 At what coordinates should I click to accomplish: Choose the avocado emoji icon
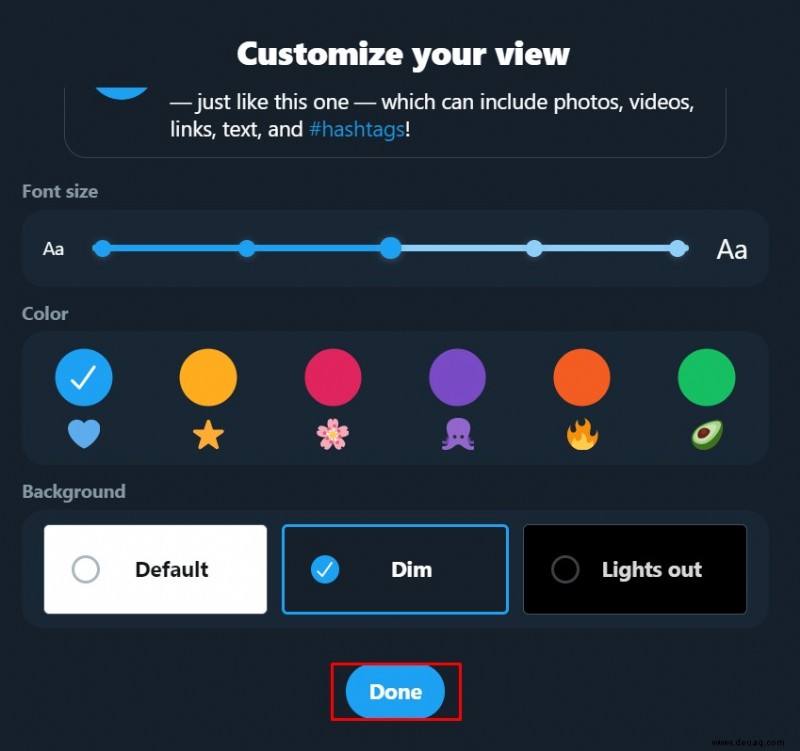click(x=707, y=434)
